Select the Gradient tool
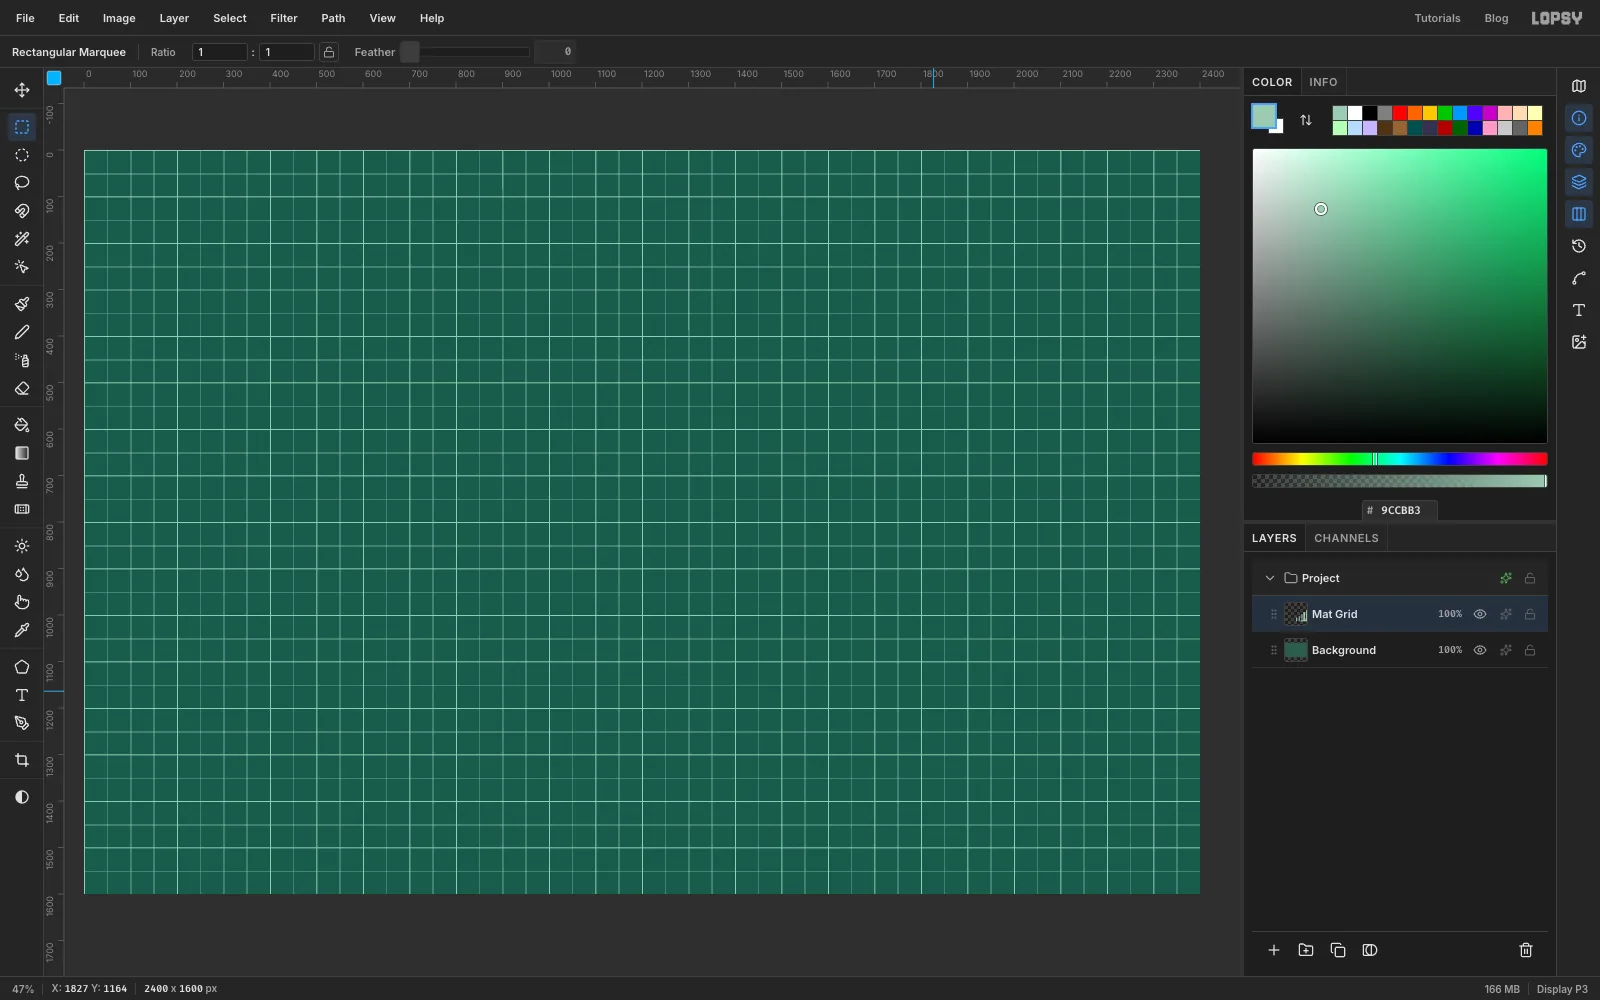The width and height of the screenshot is (1600, 1000). pyautogui.click(x=22, y=453)
